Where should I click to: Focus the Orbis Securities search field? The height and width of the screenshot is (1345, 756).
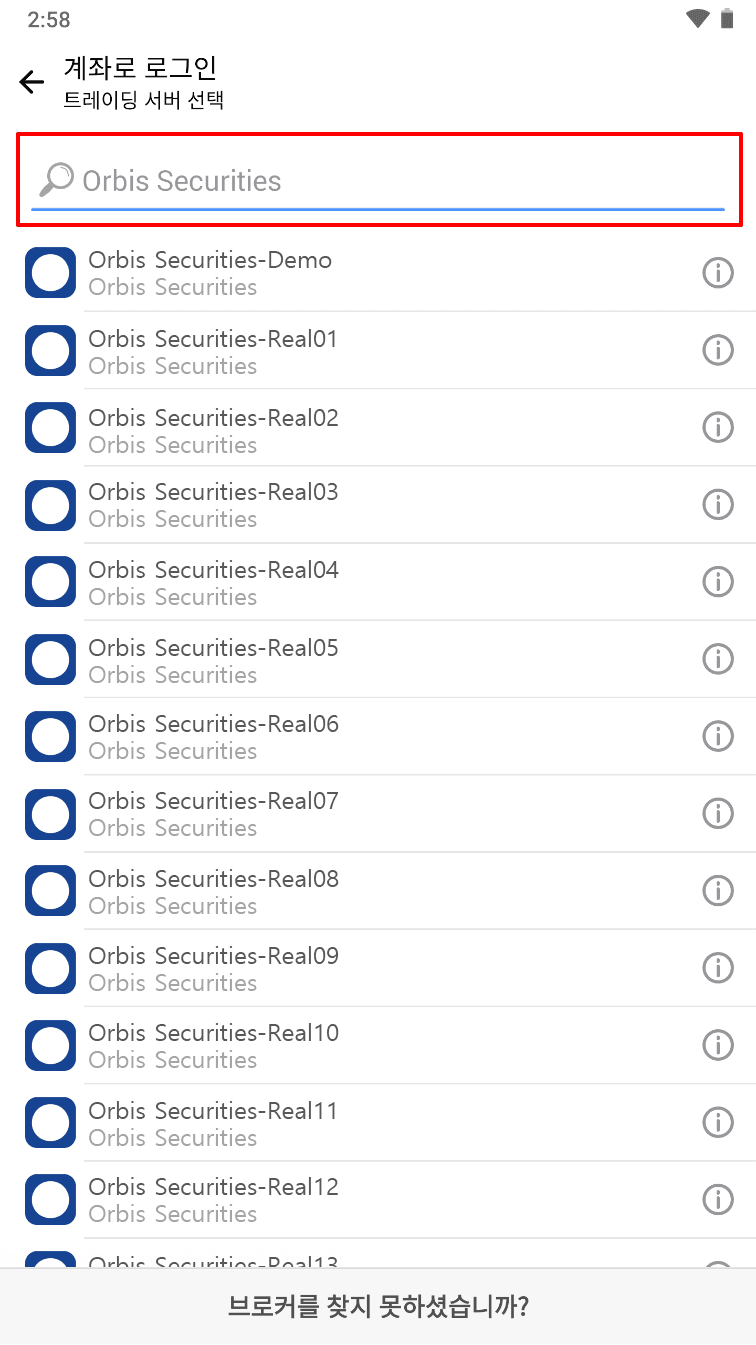point(400,181)
